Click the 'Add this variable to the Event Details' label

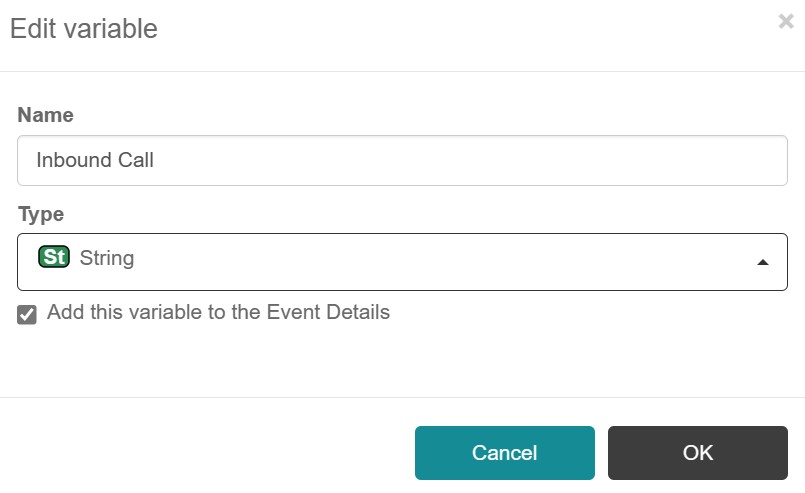218,312
